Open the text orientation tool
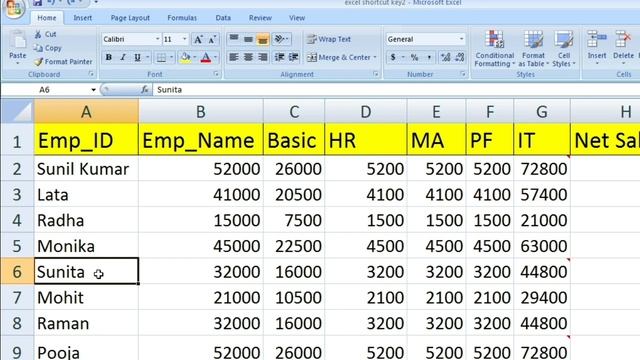 pos(280,39)
